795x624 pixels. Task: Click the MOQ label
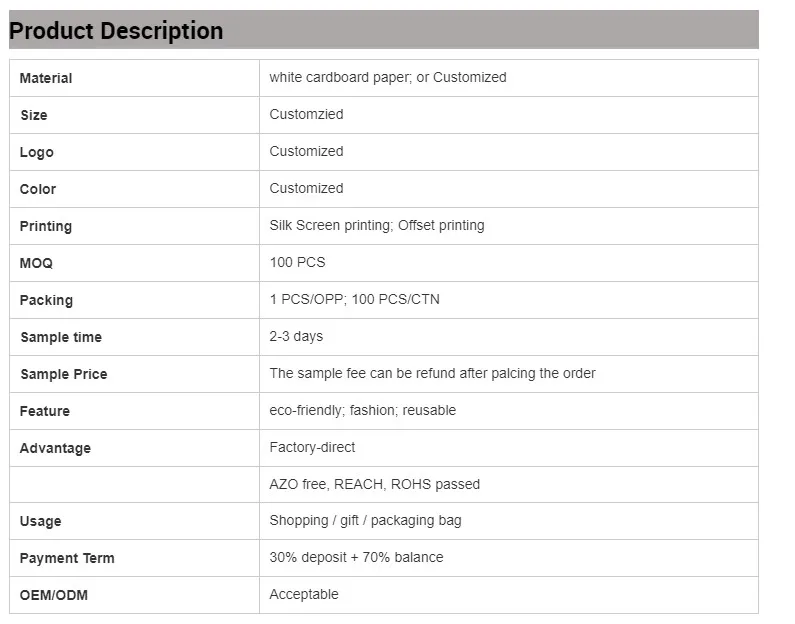pos(36,263)
